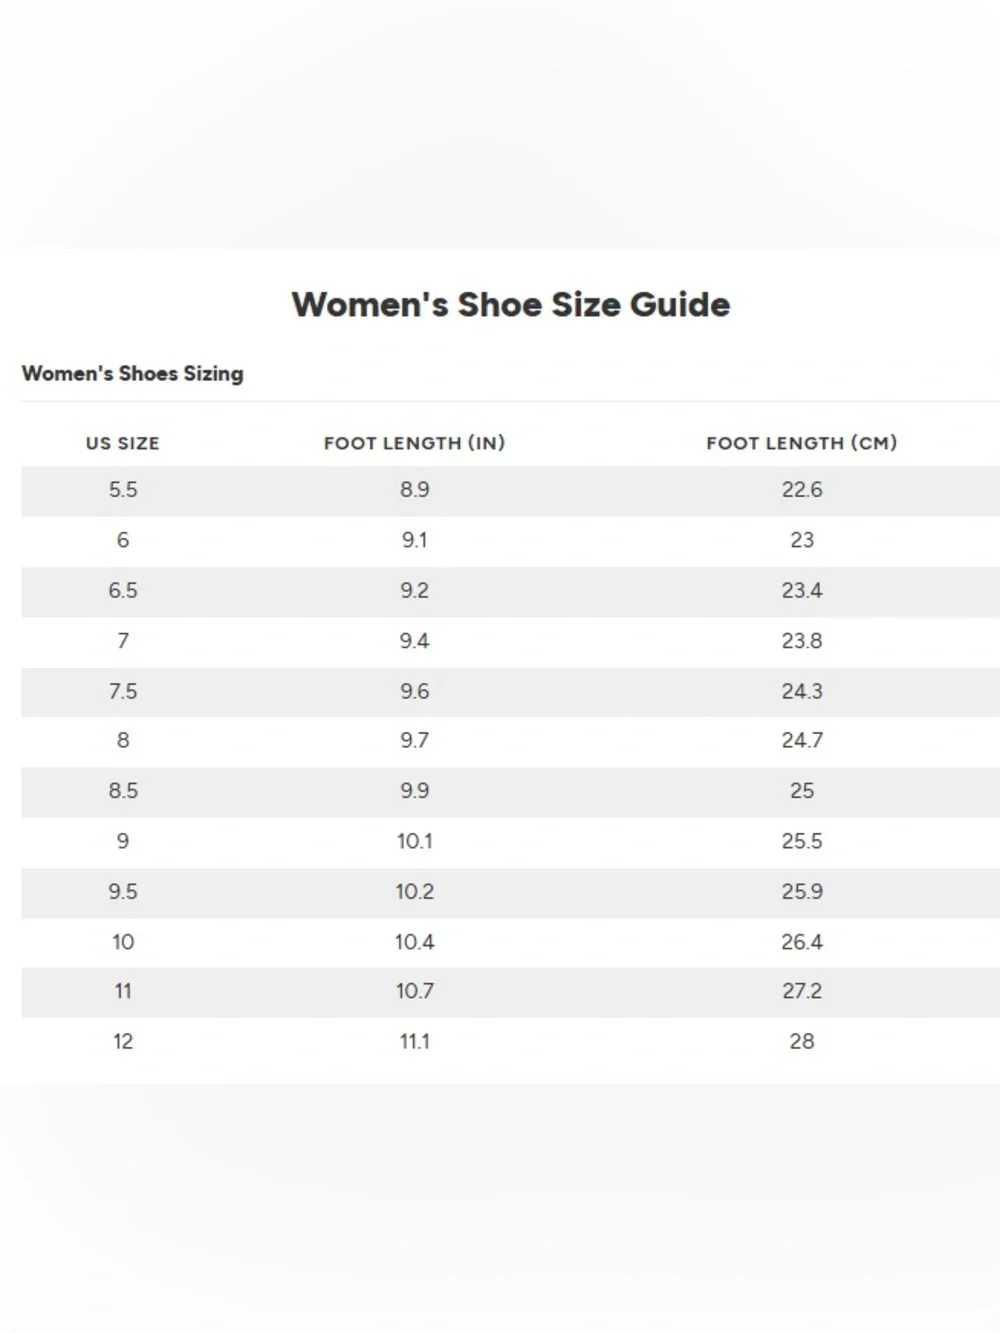Viewport: 1000px width, 1333px height.
Task: Select US size 9.5 cell
Action: [123, 891]
